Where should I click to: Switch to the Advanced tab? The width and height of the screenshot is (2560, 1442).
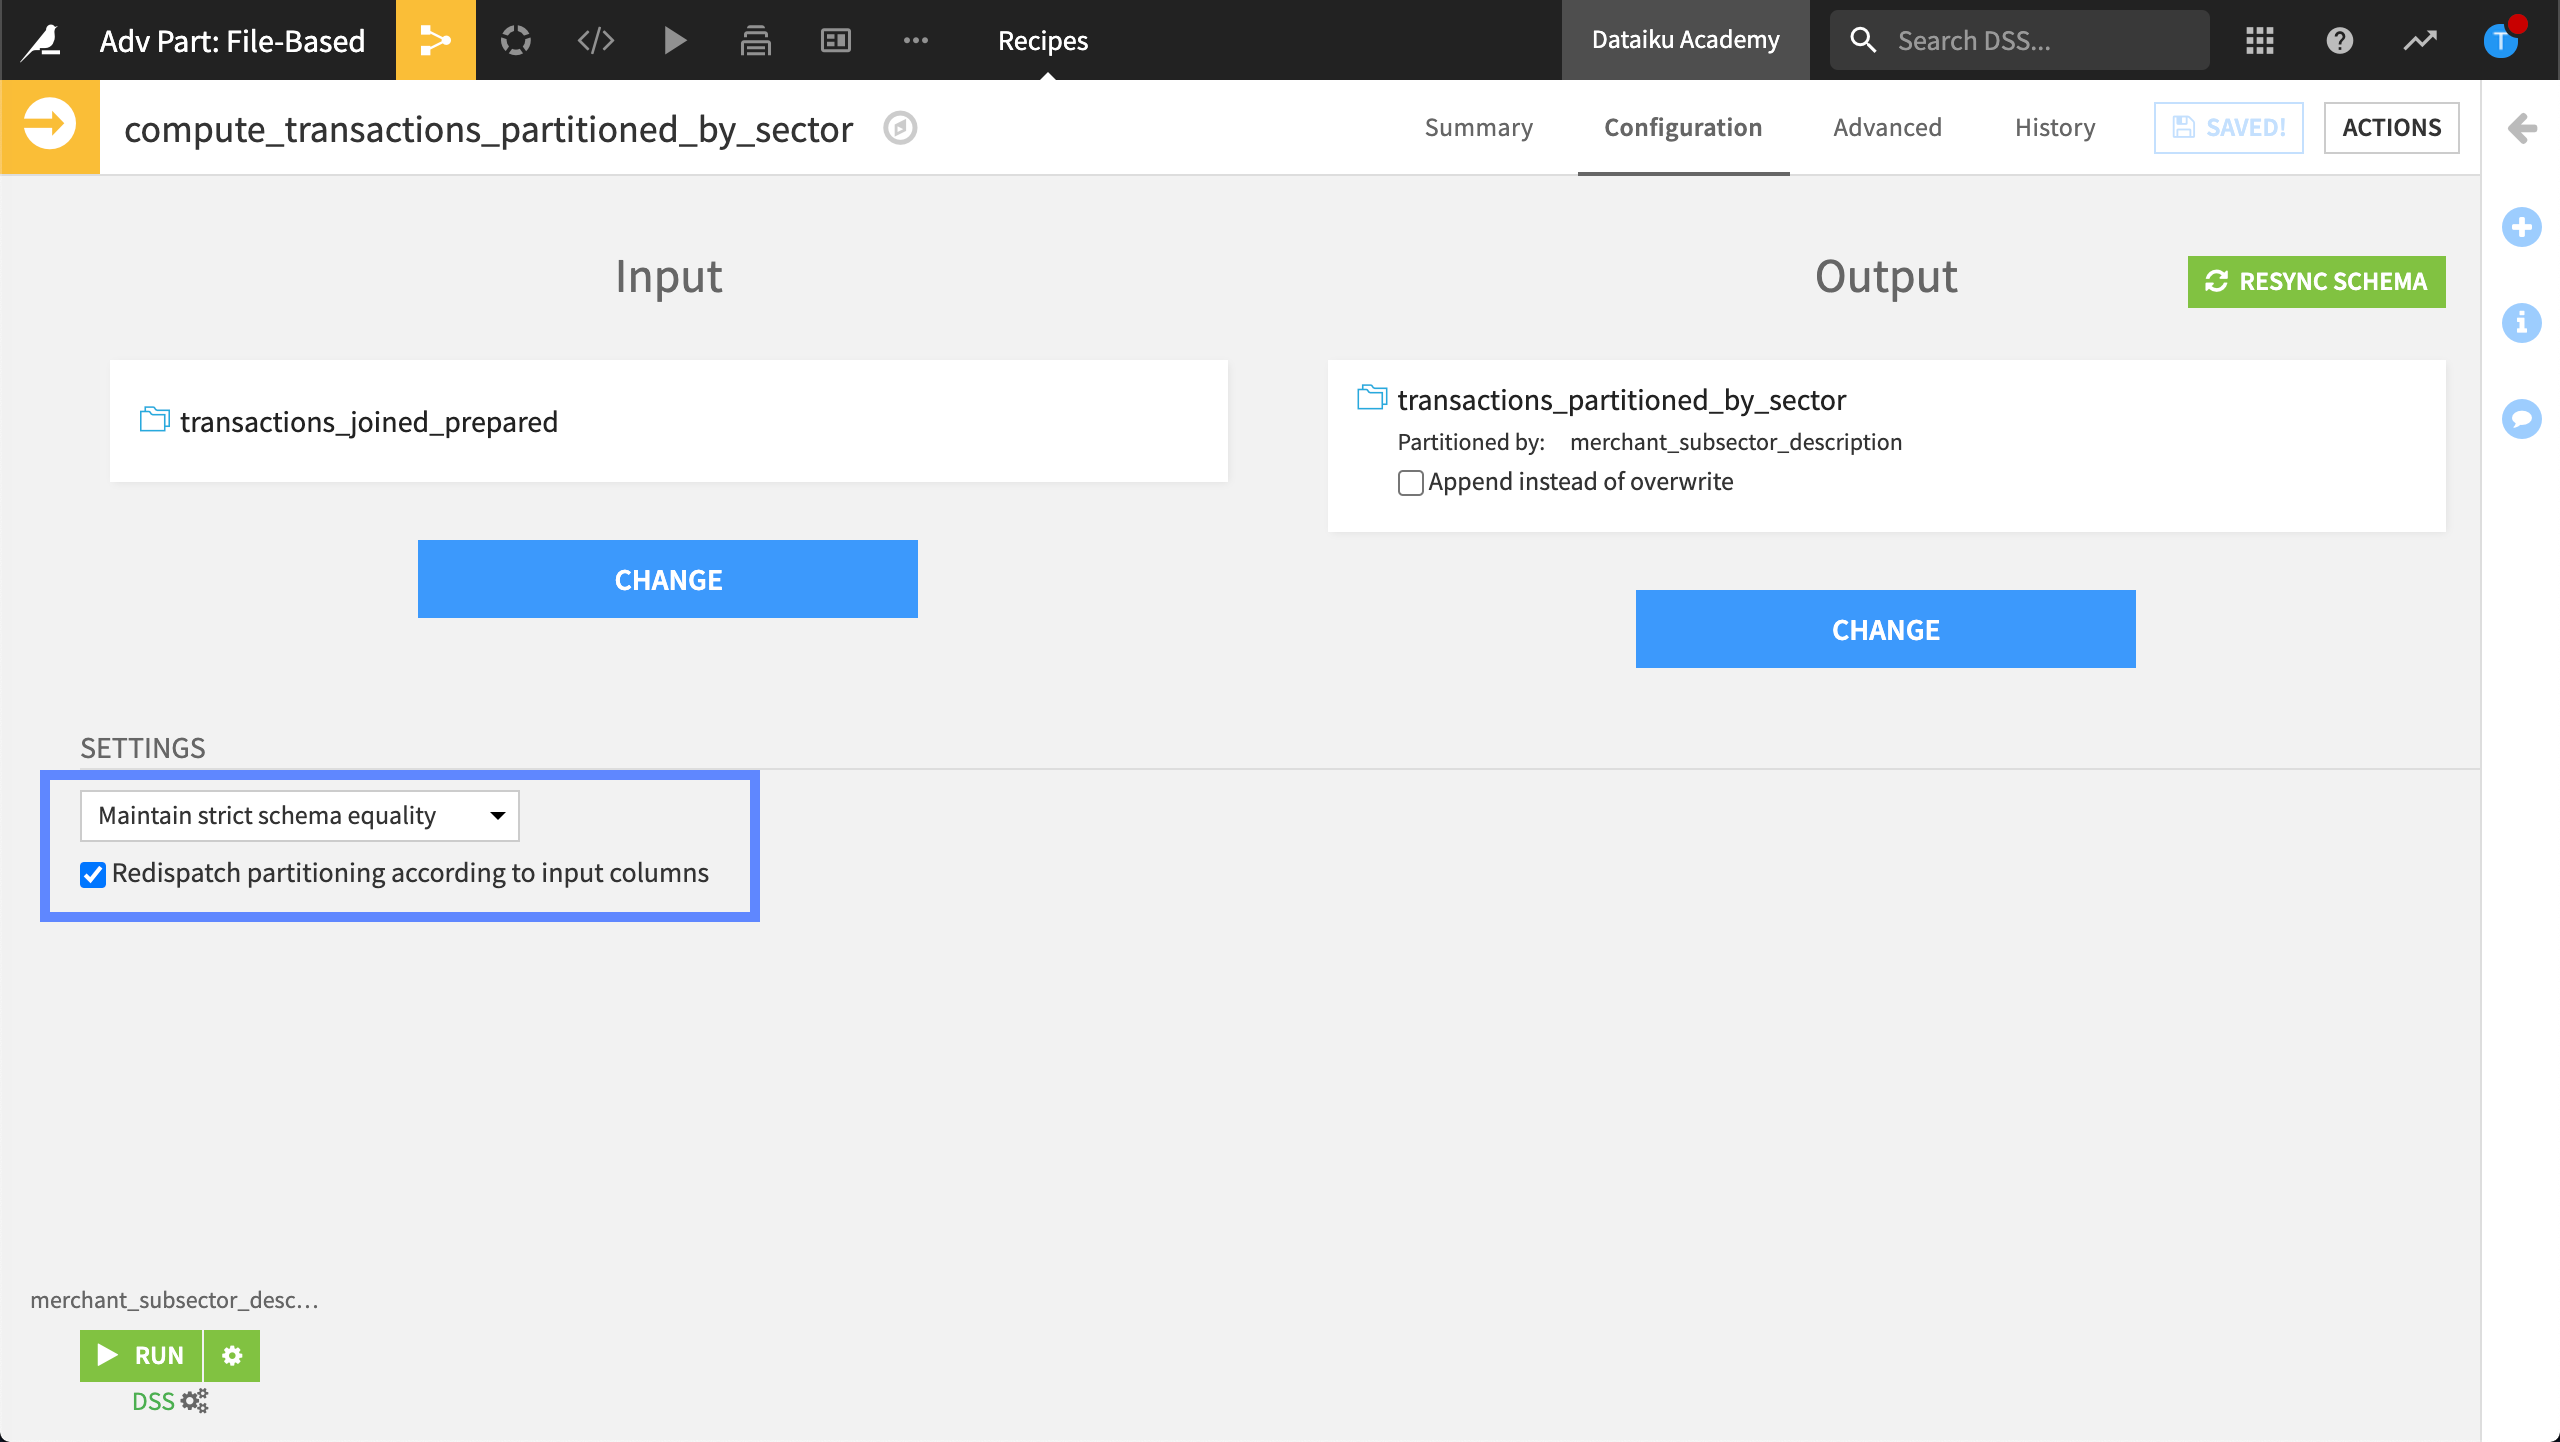coord(1887,127)
